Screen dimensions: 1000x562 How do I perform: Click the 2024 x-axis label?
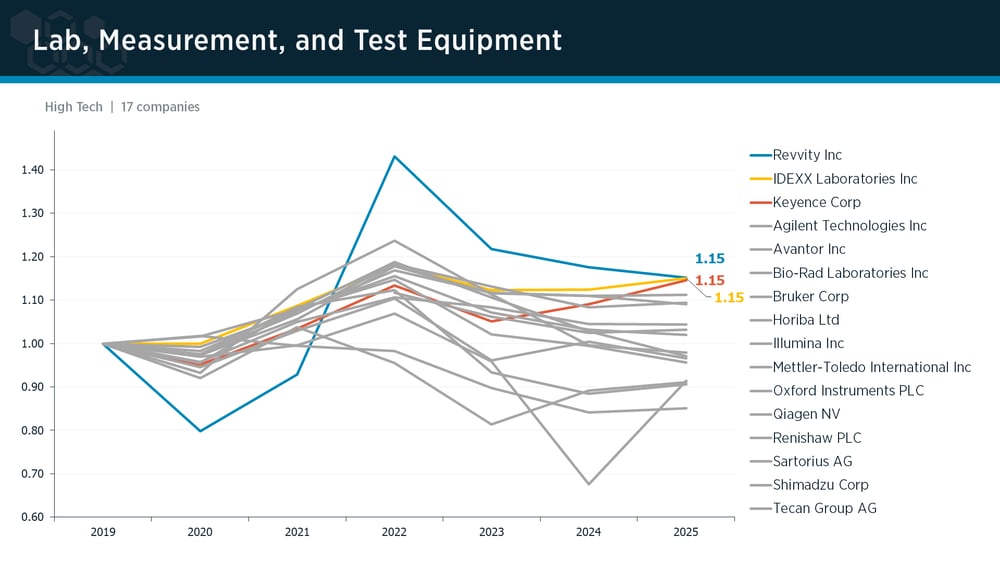coord(588,532)
